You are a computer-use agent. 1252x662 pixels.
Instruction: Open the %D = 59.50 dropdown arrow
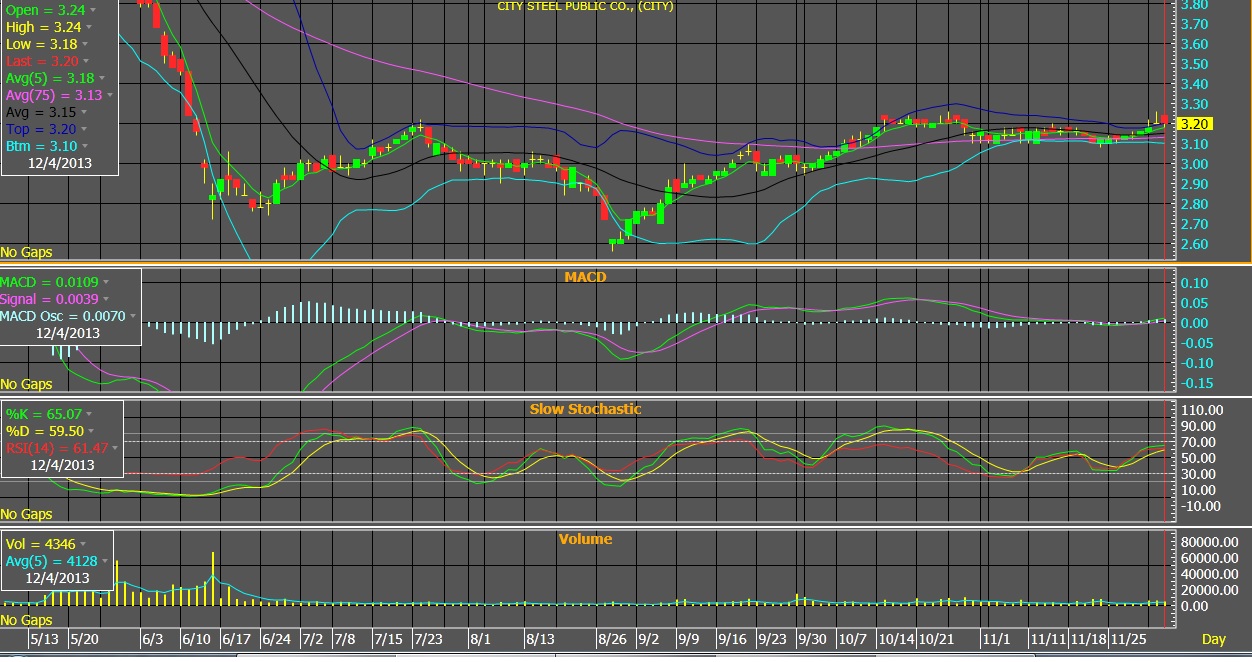90,431
